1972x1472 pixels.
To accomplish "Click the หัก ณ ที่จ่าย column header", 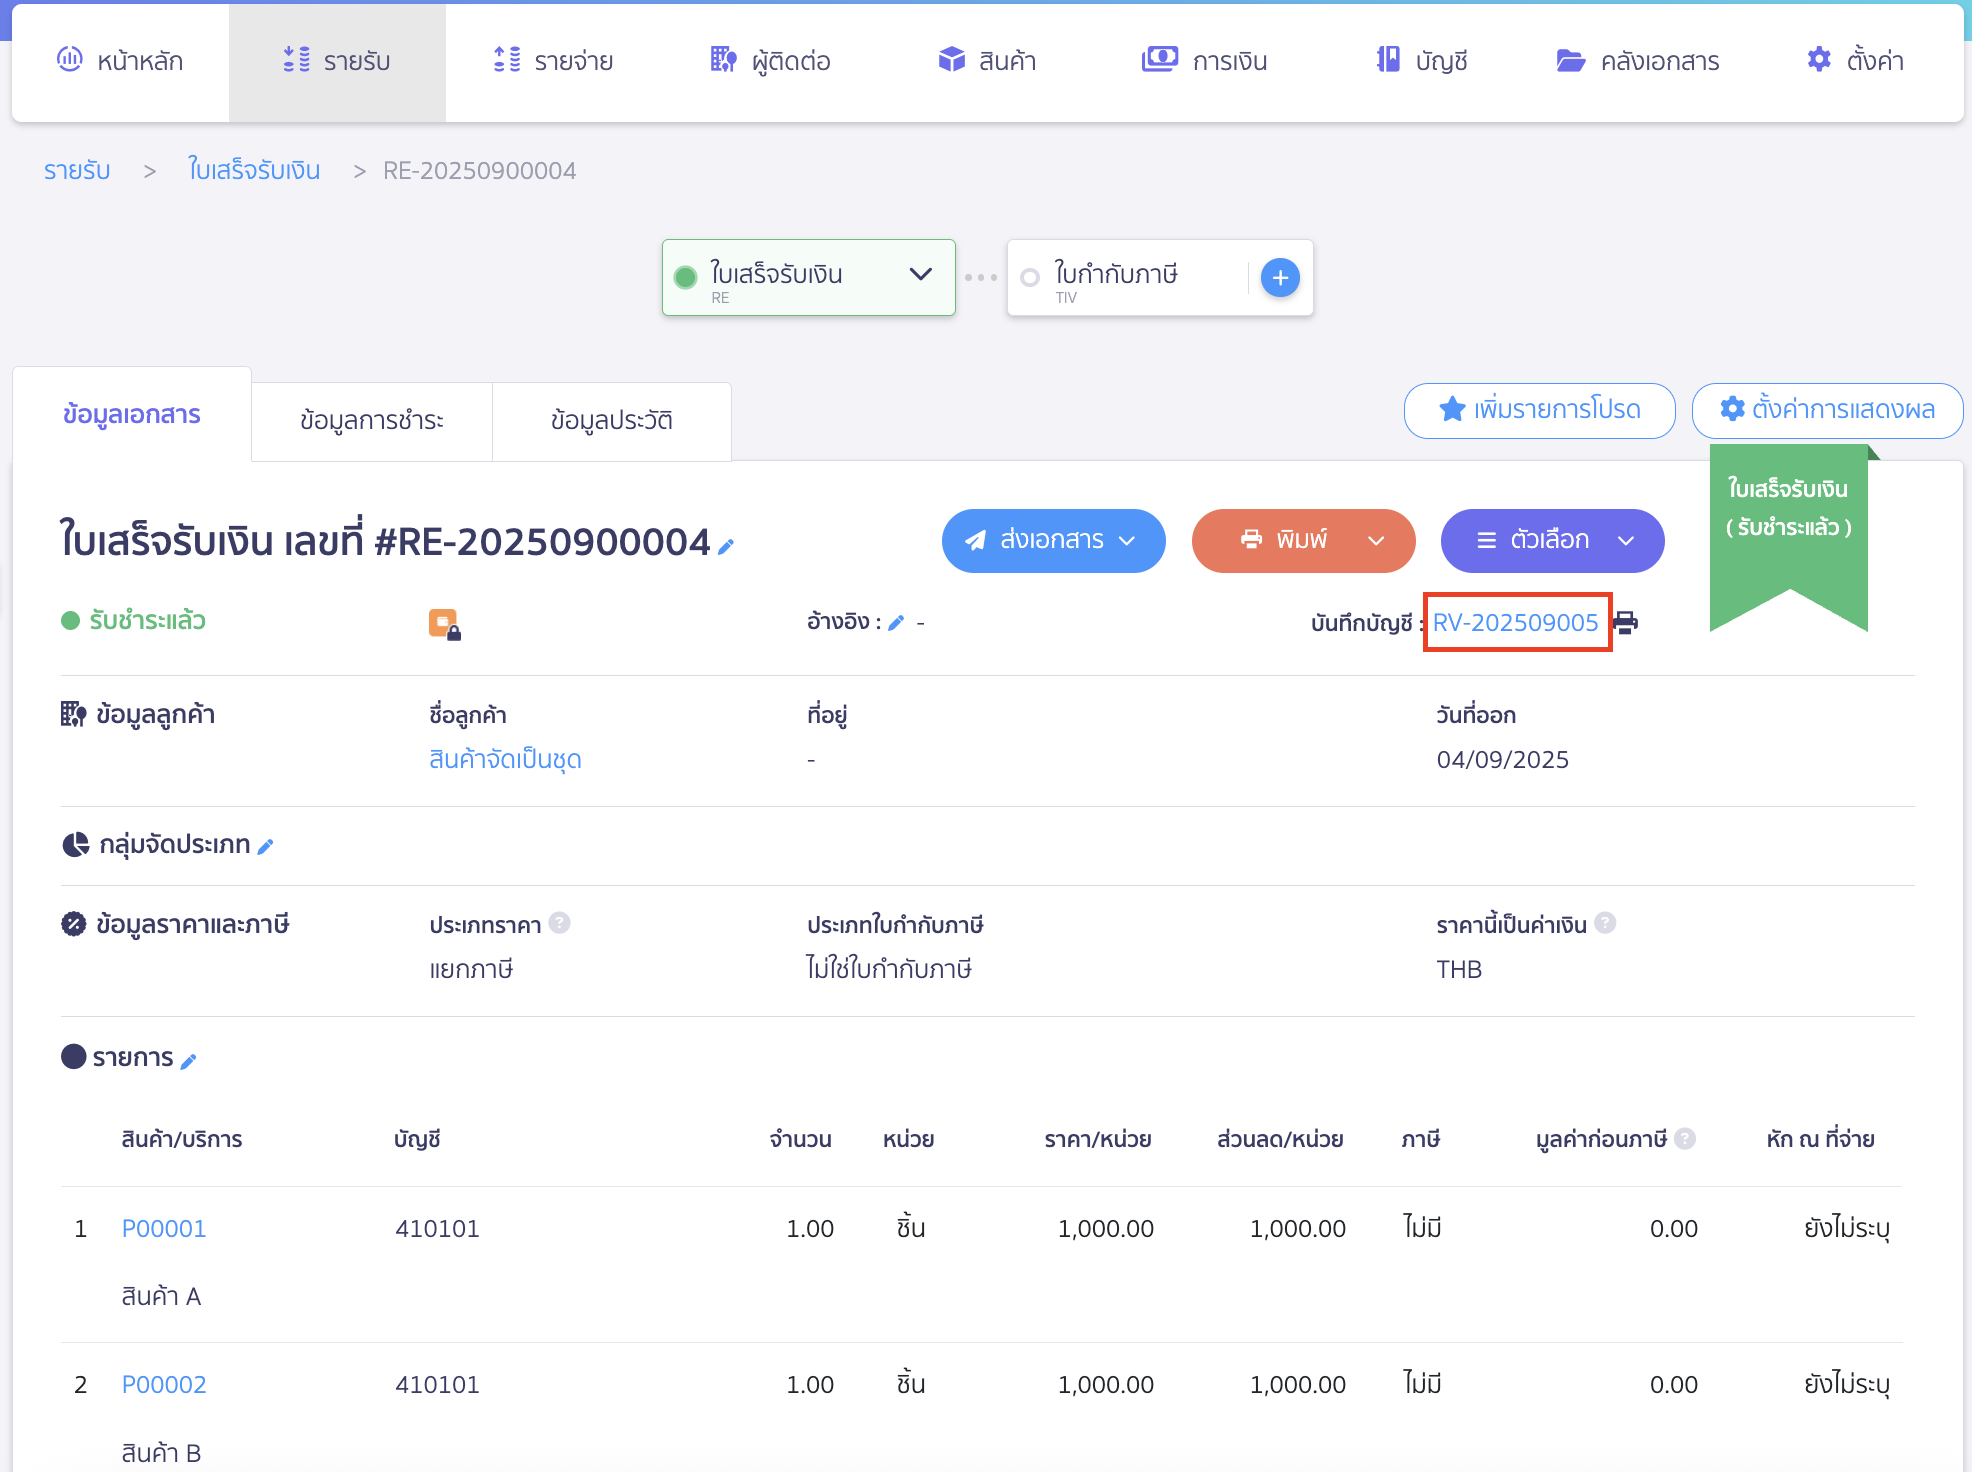I will pyautogui.click(x=1821, y=1139).
